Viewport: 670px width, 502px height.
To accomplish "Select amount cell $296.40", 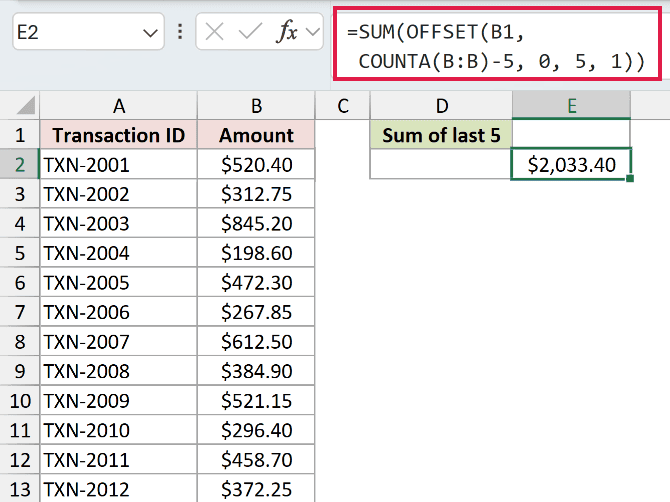I will [x=256, y=430].
